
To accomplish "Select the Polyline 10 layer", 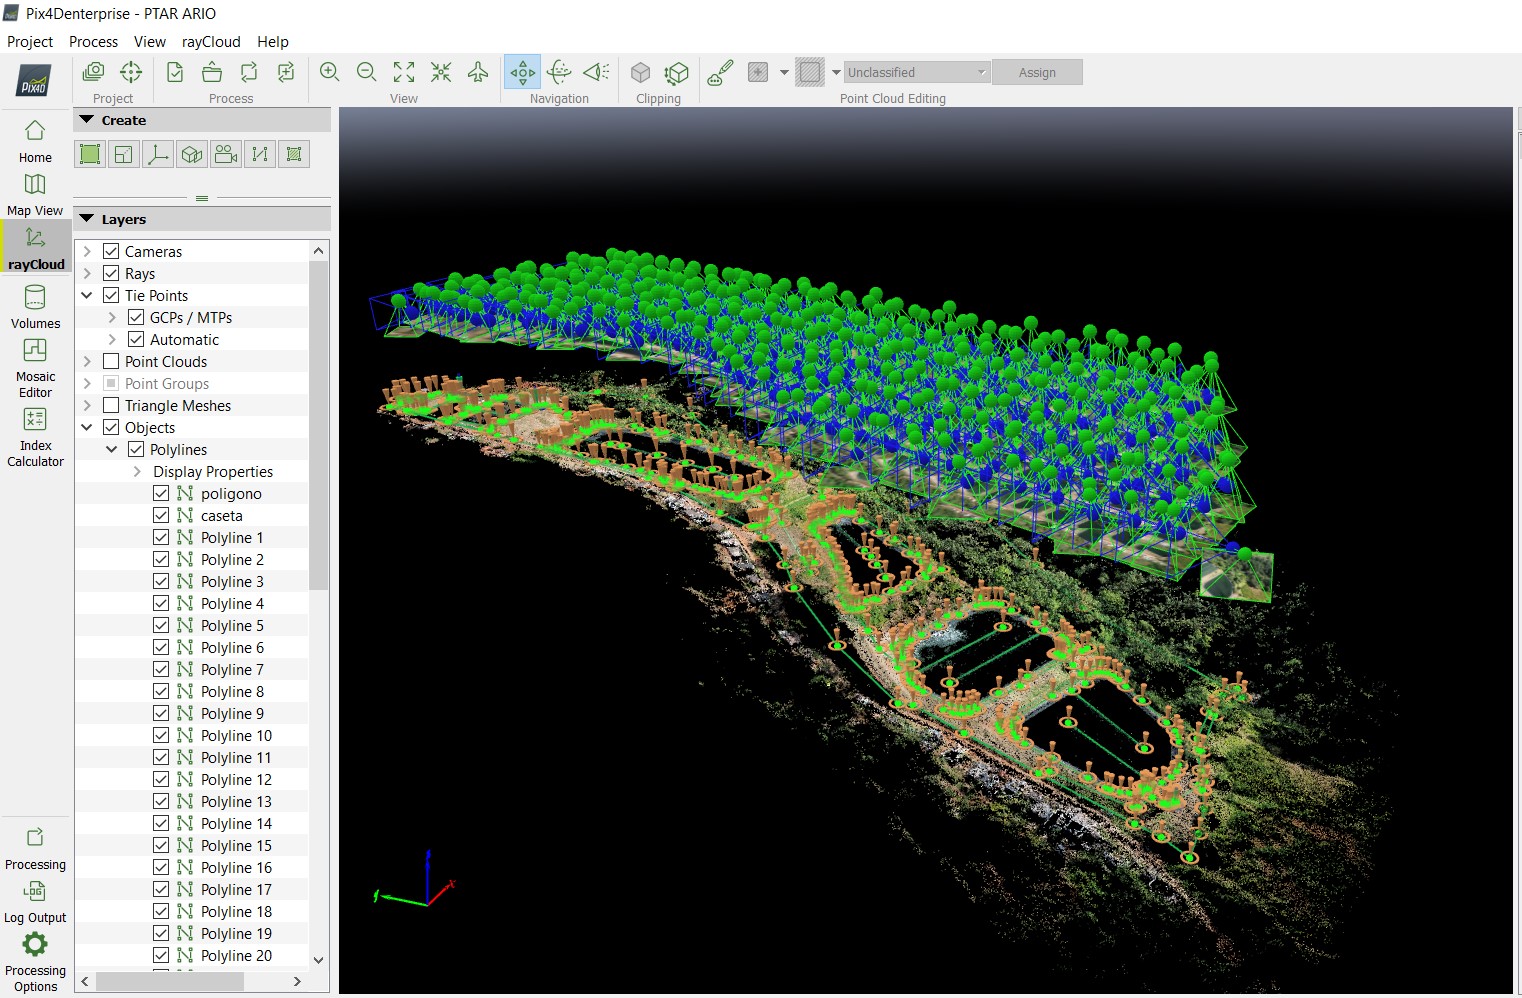I will (236, 735).
